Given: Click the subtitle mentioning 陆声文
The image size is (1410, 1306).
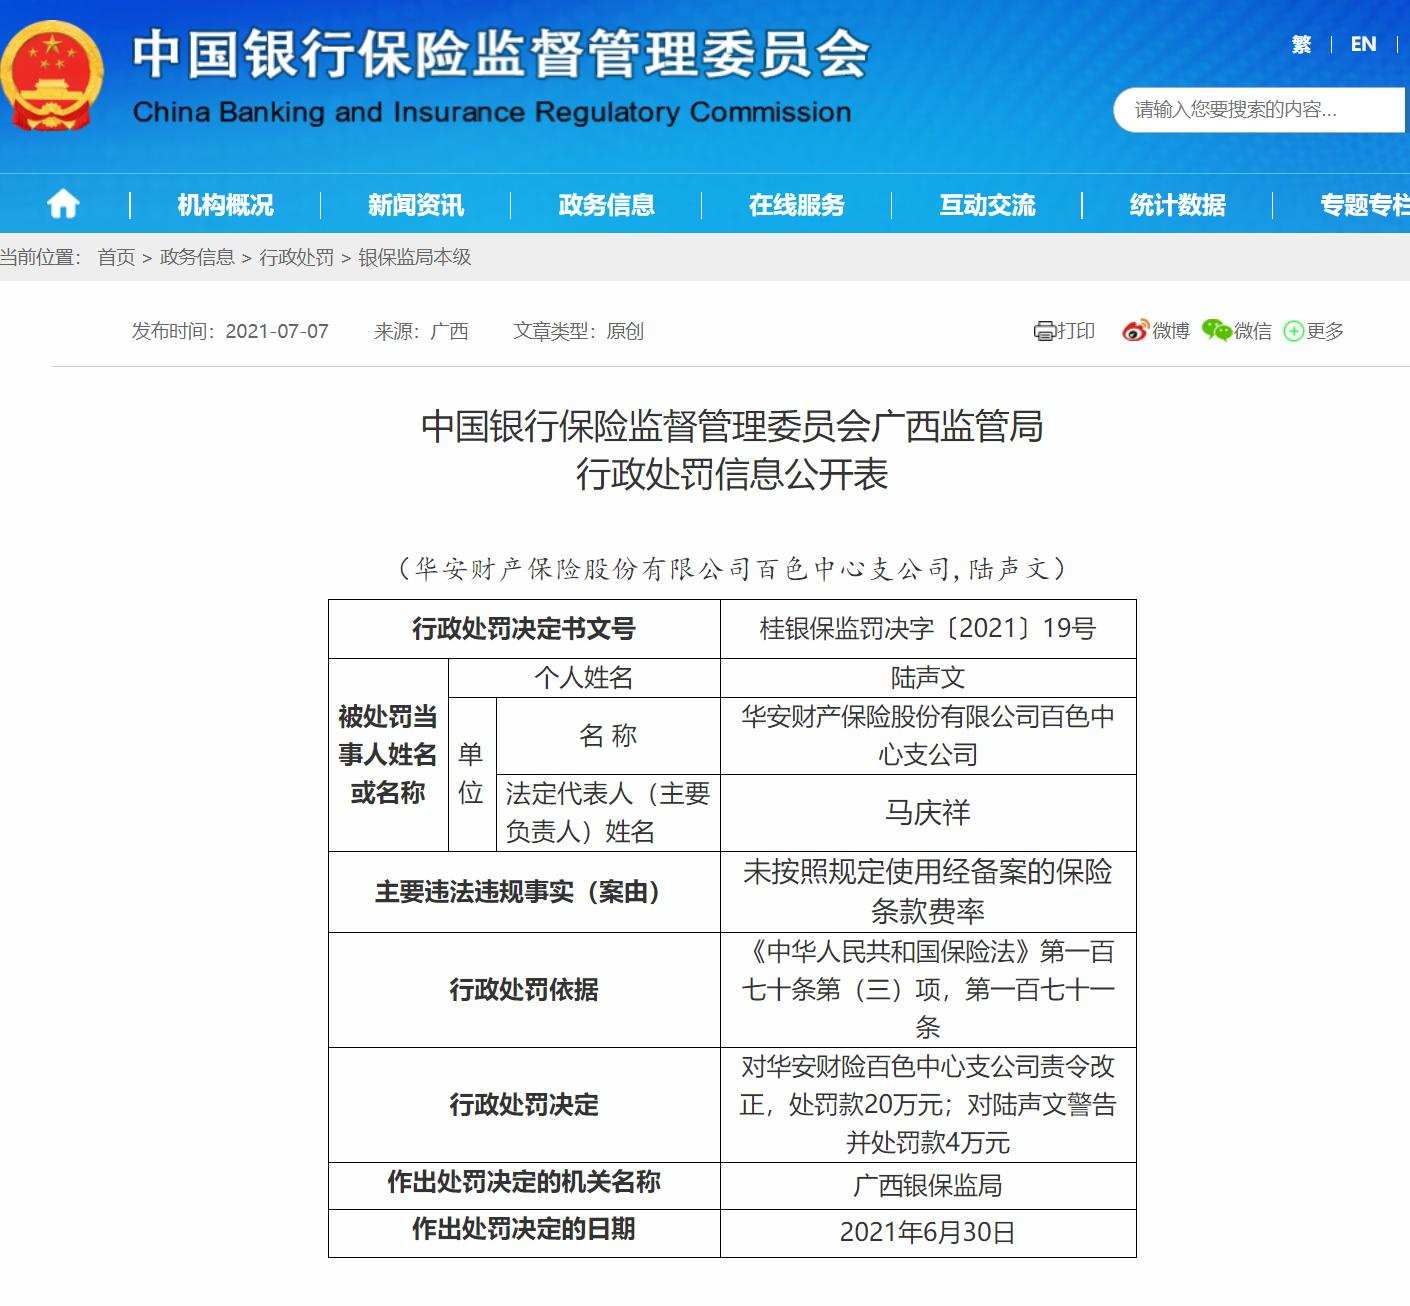Looking at the screenshot, I should click(x=732, y=568).
